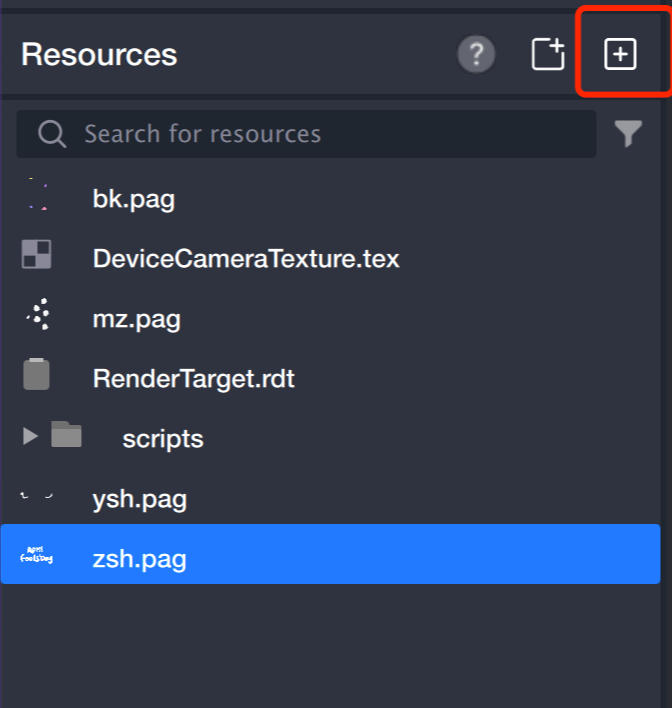This screenshot has height=708, width=672.
Task: Click the bk.pag thumbnail preview
Action: (x=37, y=194)
